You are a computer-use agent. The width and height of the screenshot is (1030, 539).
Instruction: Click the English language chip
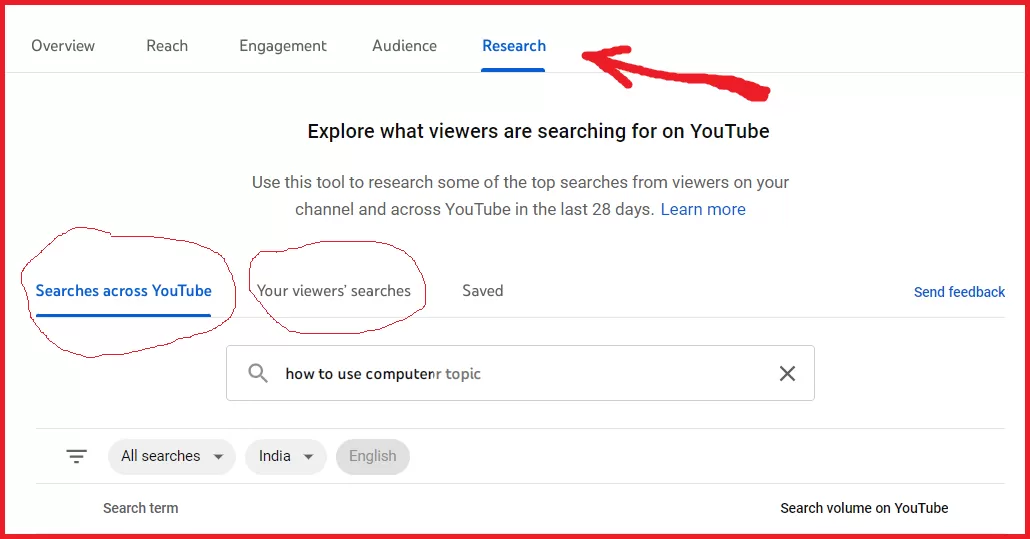pyautogui.click(x=372, y=456)
